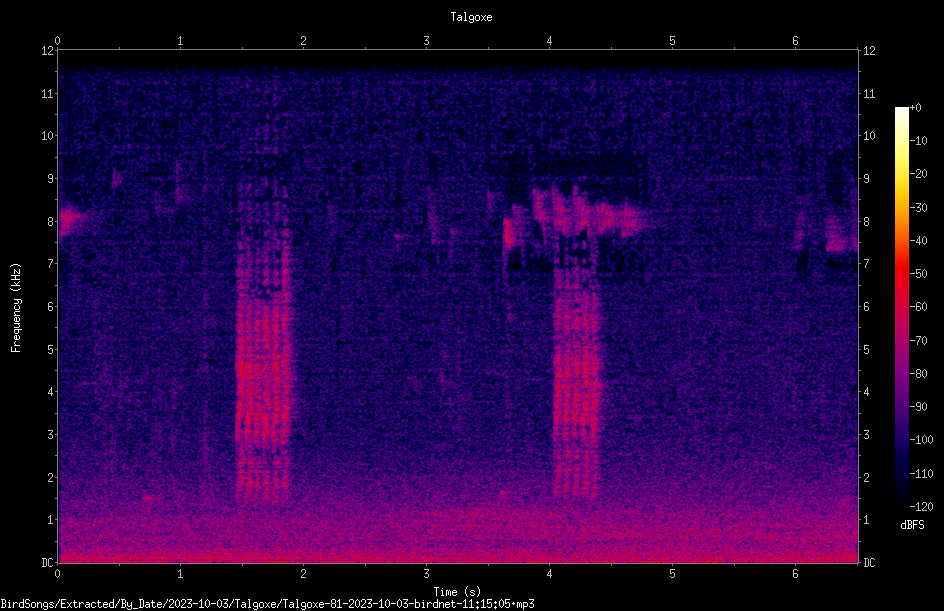The image size is (944, 611).
Task: Click the '3' label on the top time axis
Action: point(426,41)
